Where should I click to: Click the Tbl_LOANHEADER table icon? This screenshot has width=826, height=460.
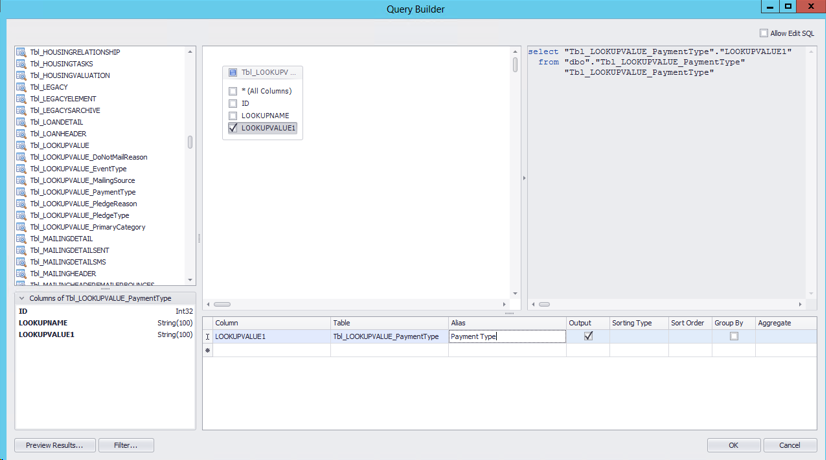point(21,134)
